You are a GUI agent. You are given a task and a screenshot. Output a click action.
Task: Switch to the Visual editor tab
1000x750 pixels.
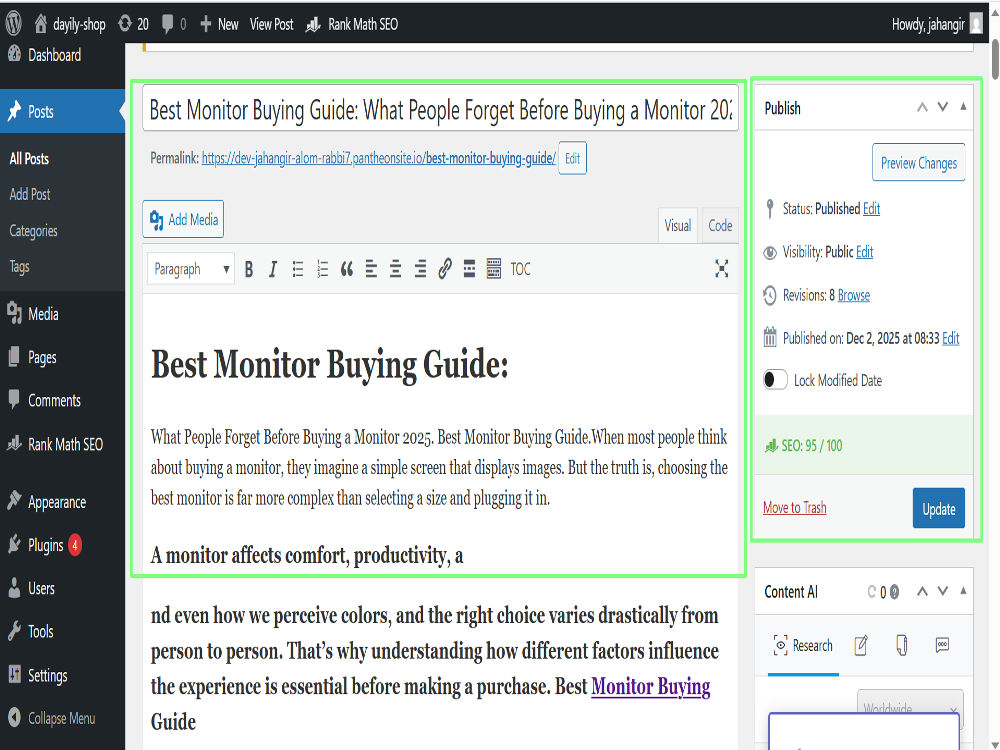pyautogui.click(x=677, y=226)
